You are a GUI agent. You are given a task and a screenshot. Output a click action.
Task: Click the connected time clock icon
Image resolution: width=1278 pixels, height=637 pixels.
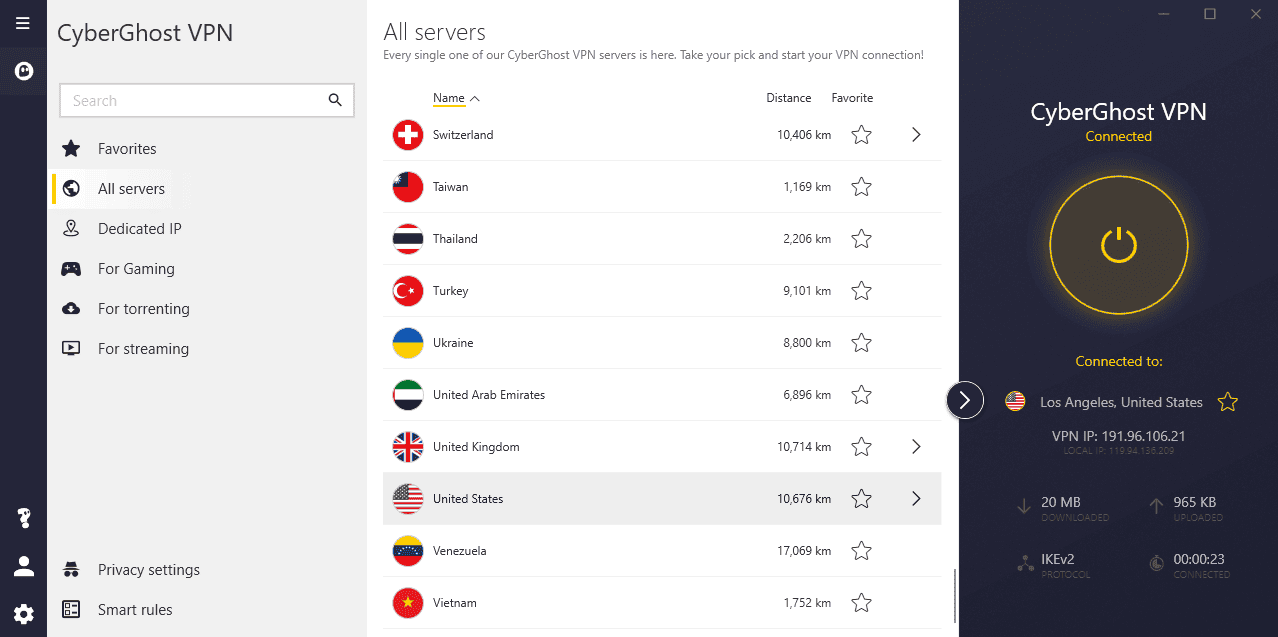1157,564
